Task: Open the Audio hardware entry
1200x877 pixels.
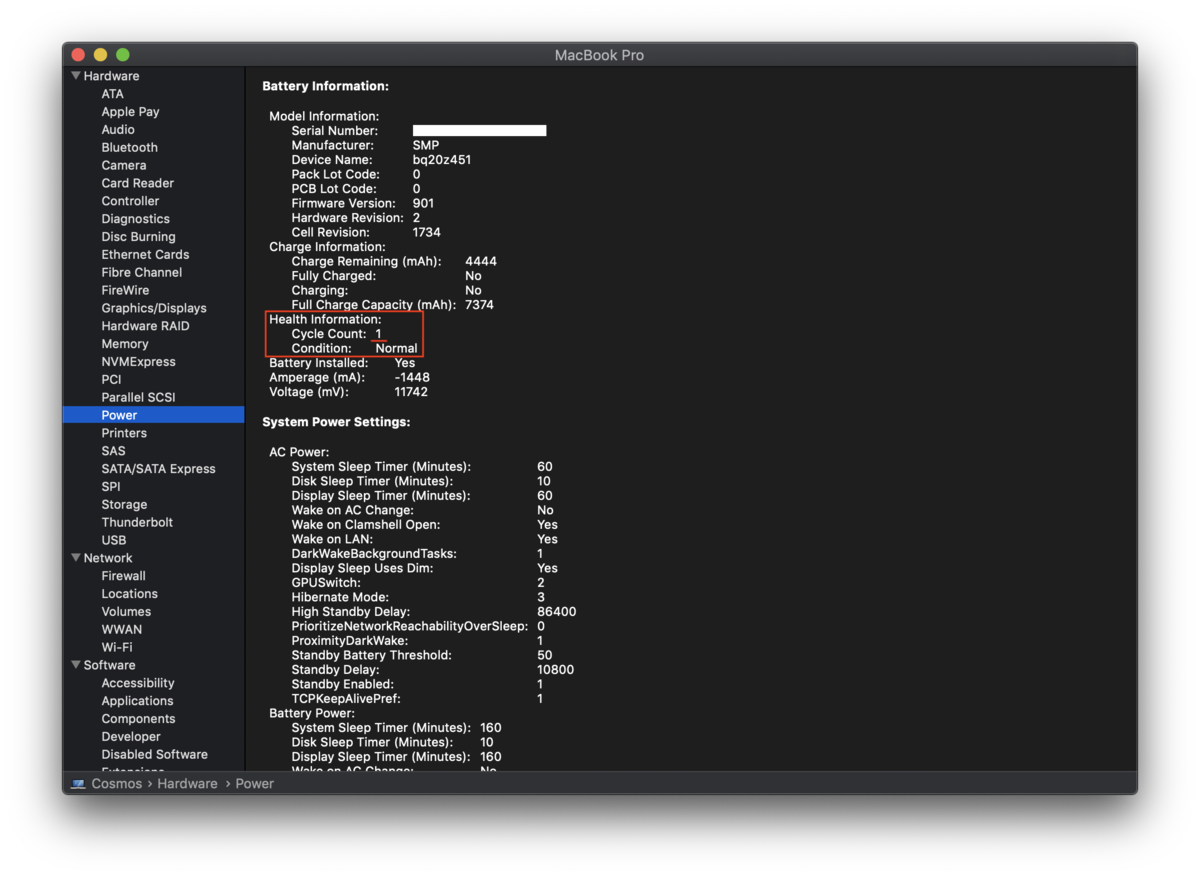Action: click(x=118, y=130)
